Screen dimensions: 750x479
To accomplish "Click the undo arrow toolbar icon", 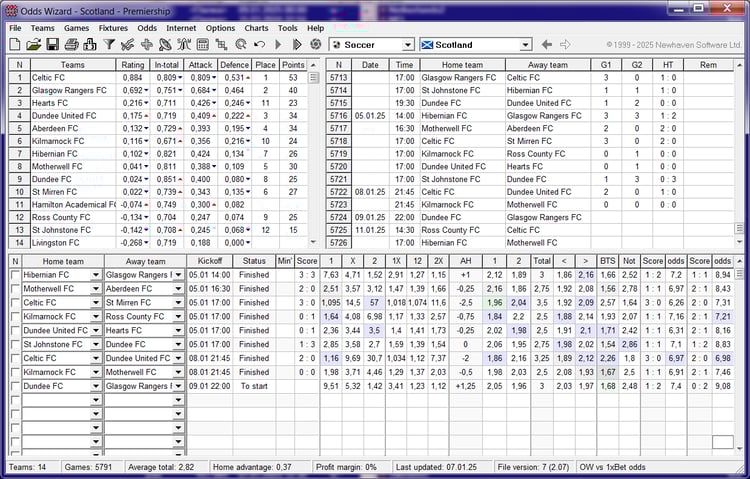I will pos(259,45).
